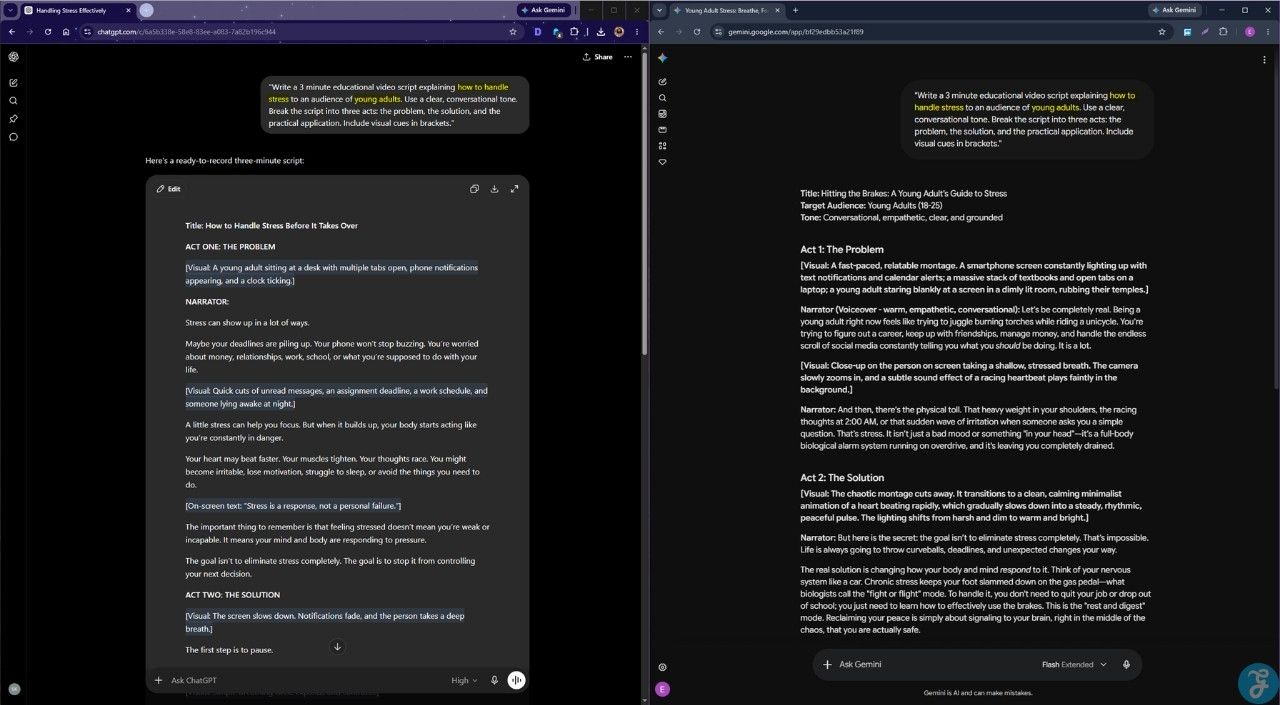This screenshot has width=1280, height=705.
Task: Open fourth sidebar icon in Gemini
Action: pyautogui.click(x=662, y=130)
